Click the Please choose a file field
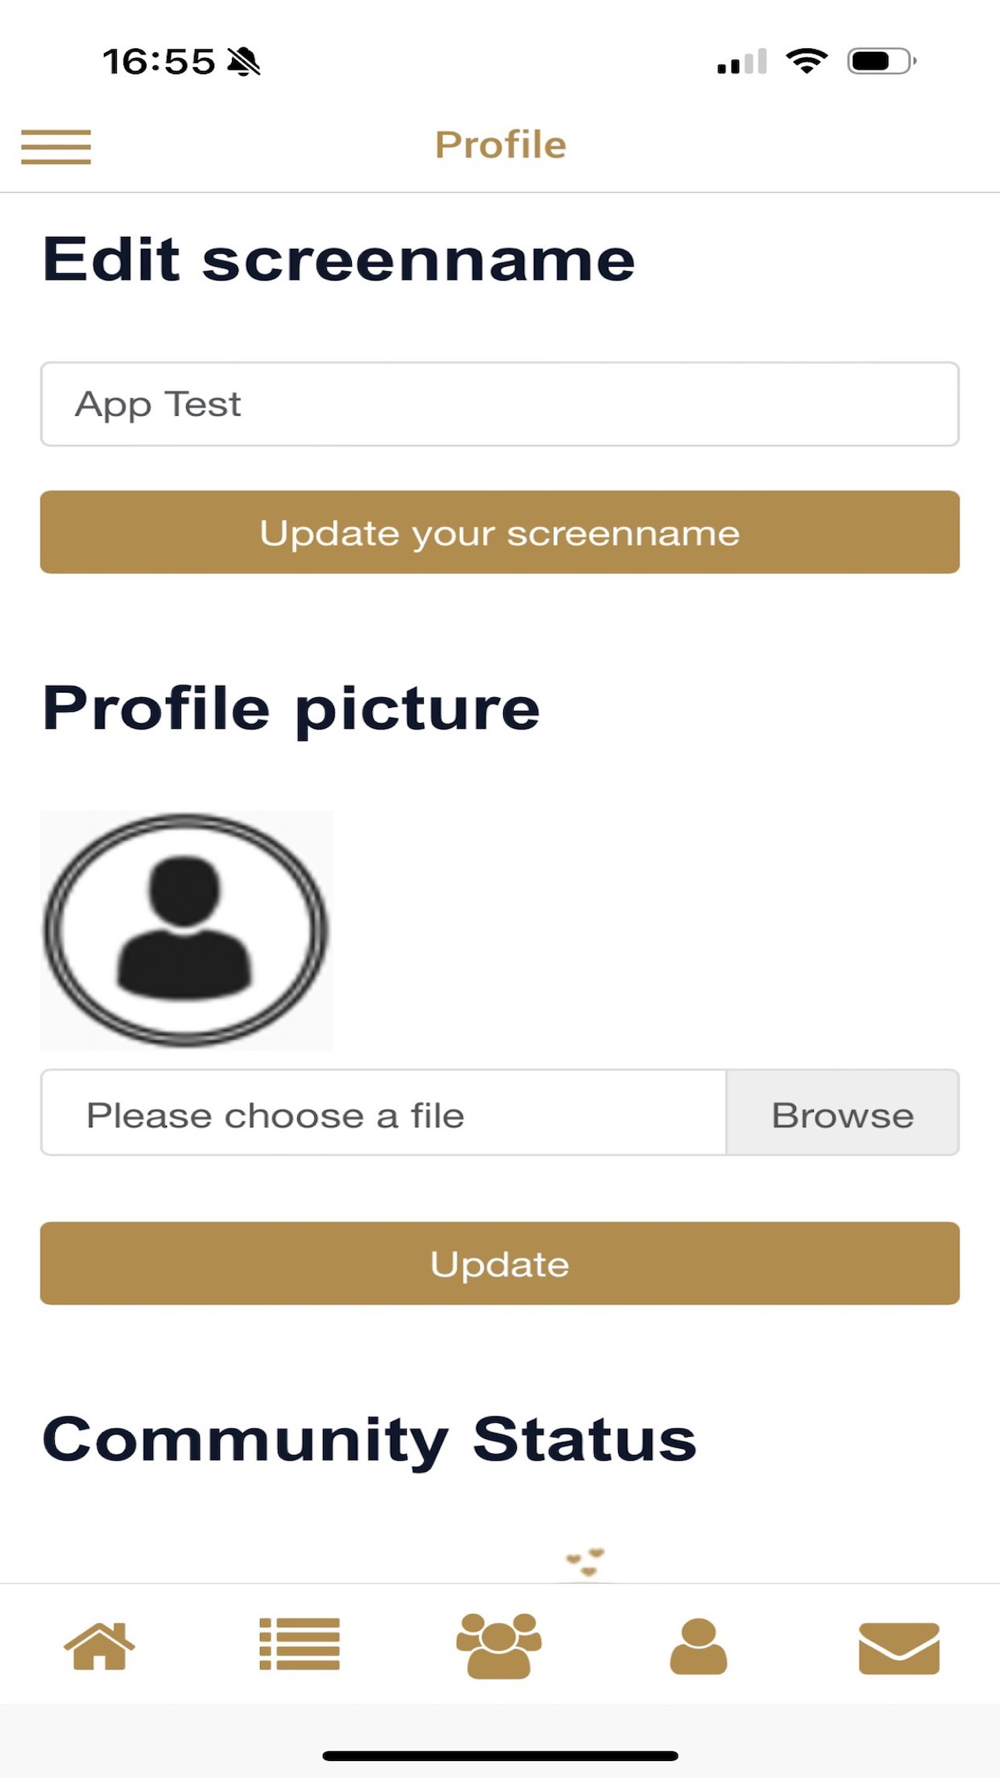The height and width of the screenshot is (1778, 1000). coord(383,1113)
